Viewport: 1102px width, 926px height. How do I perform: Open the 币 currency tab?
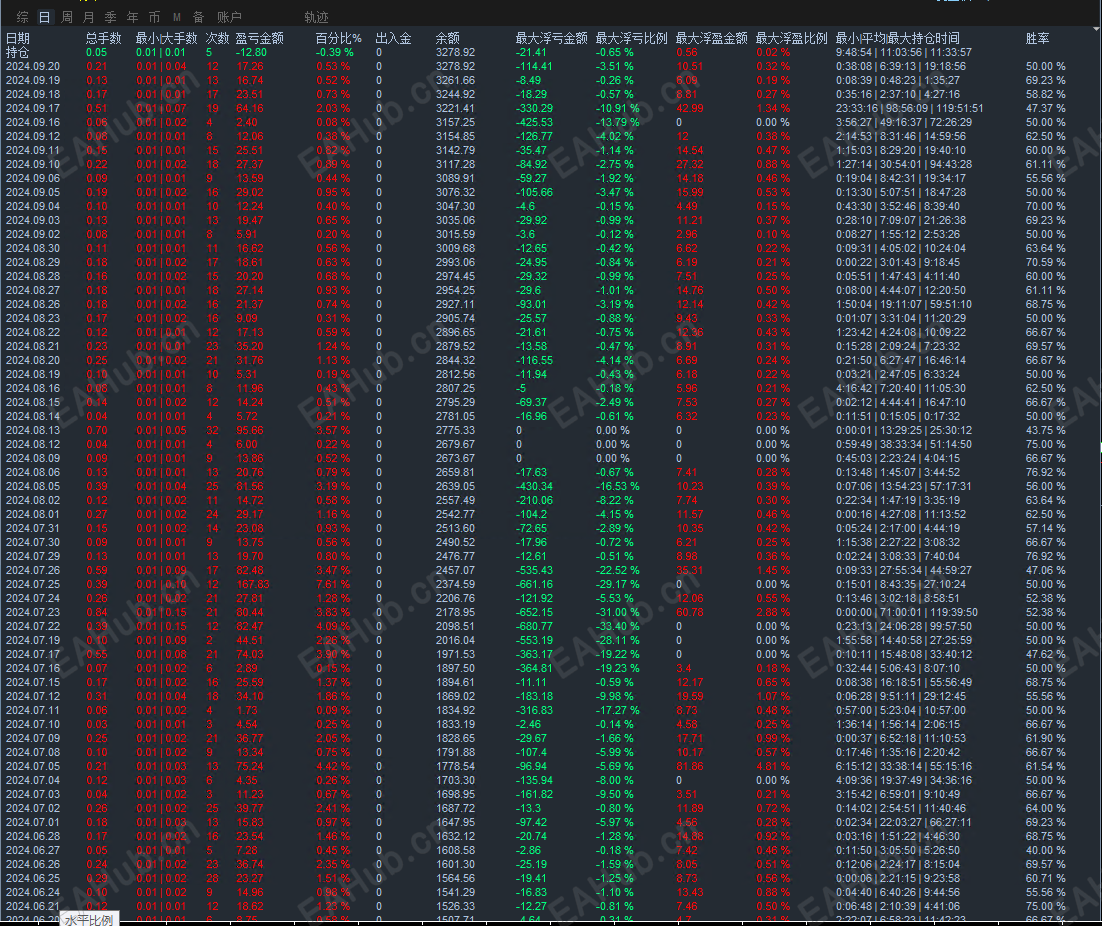[155, 17]
